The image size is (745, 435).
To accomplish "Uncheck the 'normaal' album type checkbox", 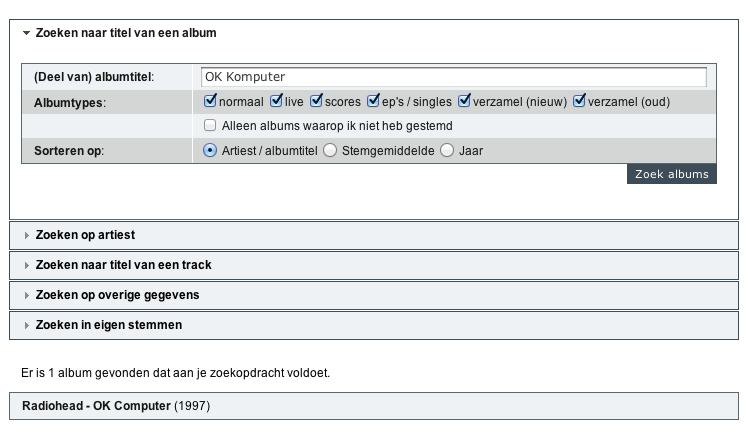I will (x=210, y=101).
